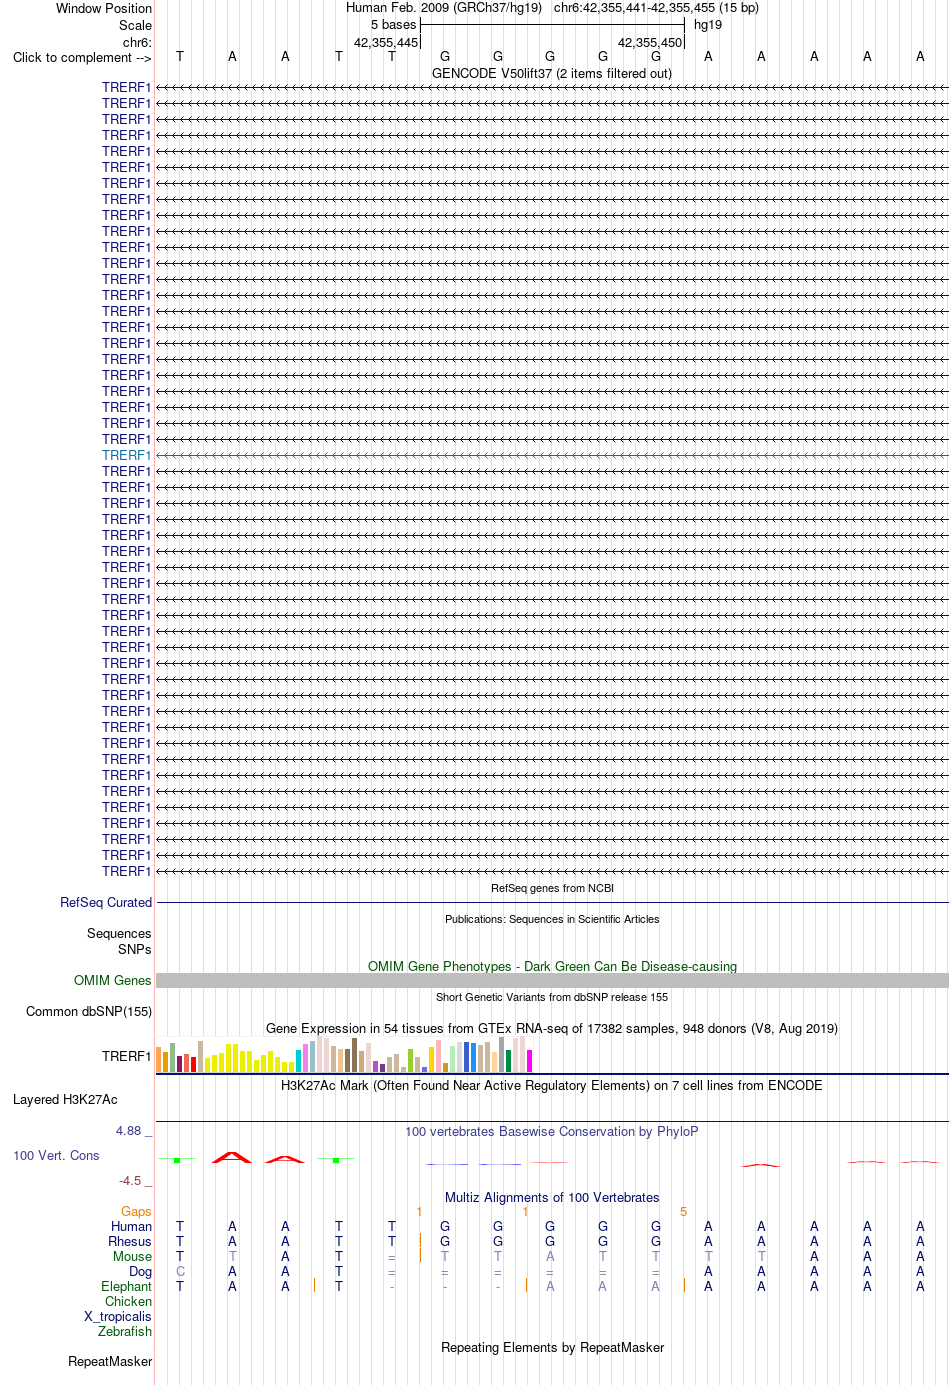
Task: Click the 'Elephant' alignment row label
Action: click(x=126, y=1286)
